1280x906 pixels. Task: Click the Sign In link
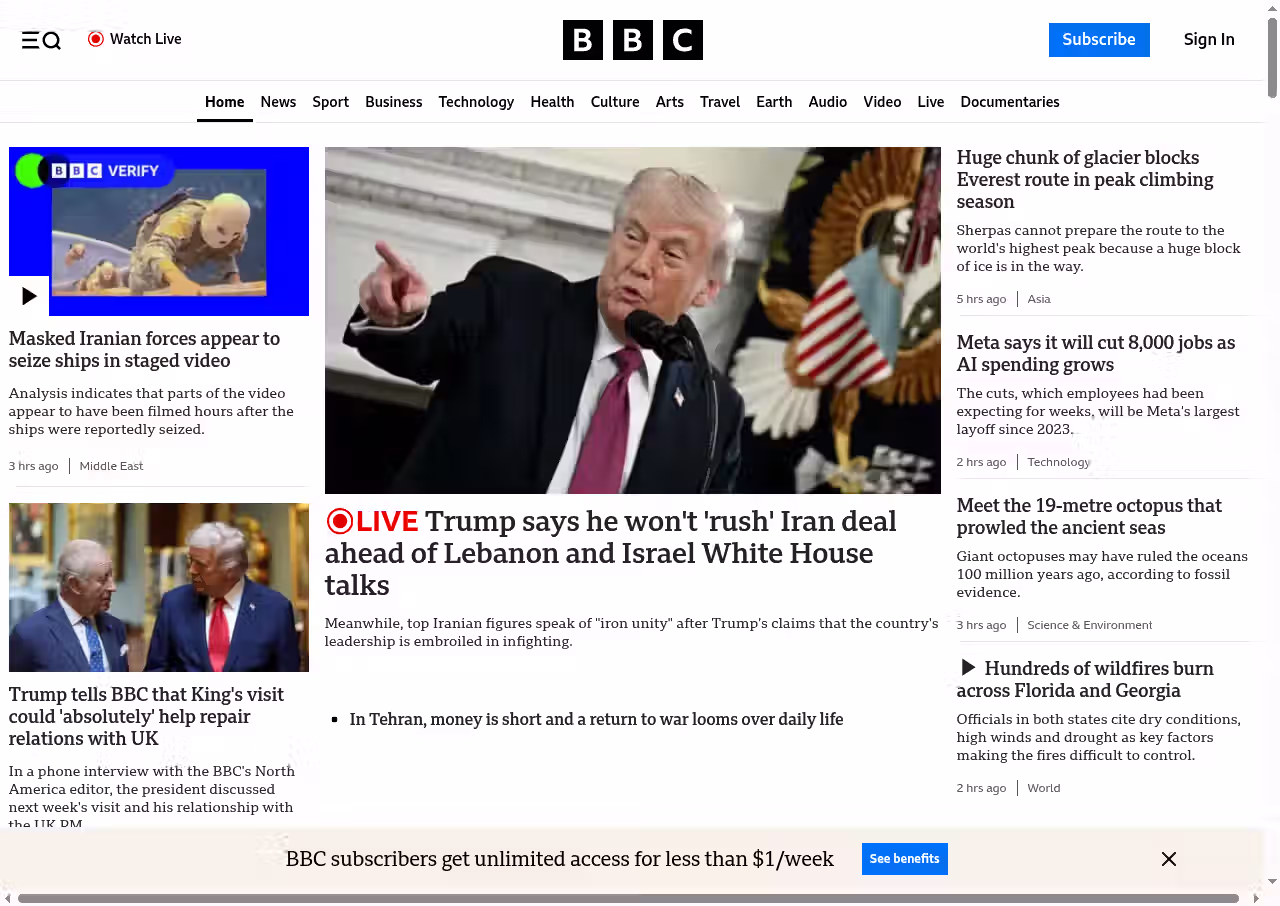click(x=1208, y=40)
